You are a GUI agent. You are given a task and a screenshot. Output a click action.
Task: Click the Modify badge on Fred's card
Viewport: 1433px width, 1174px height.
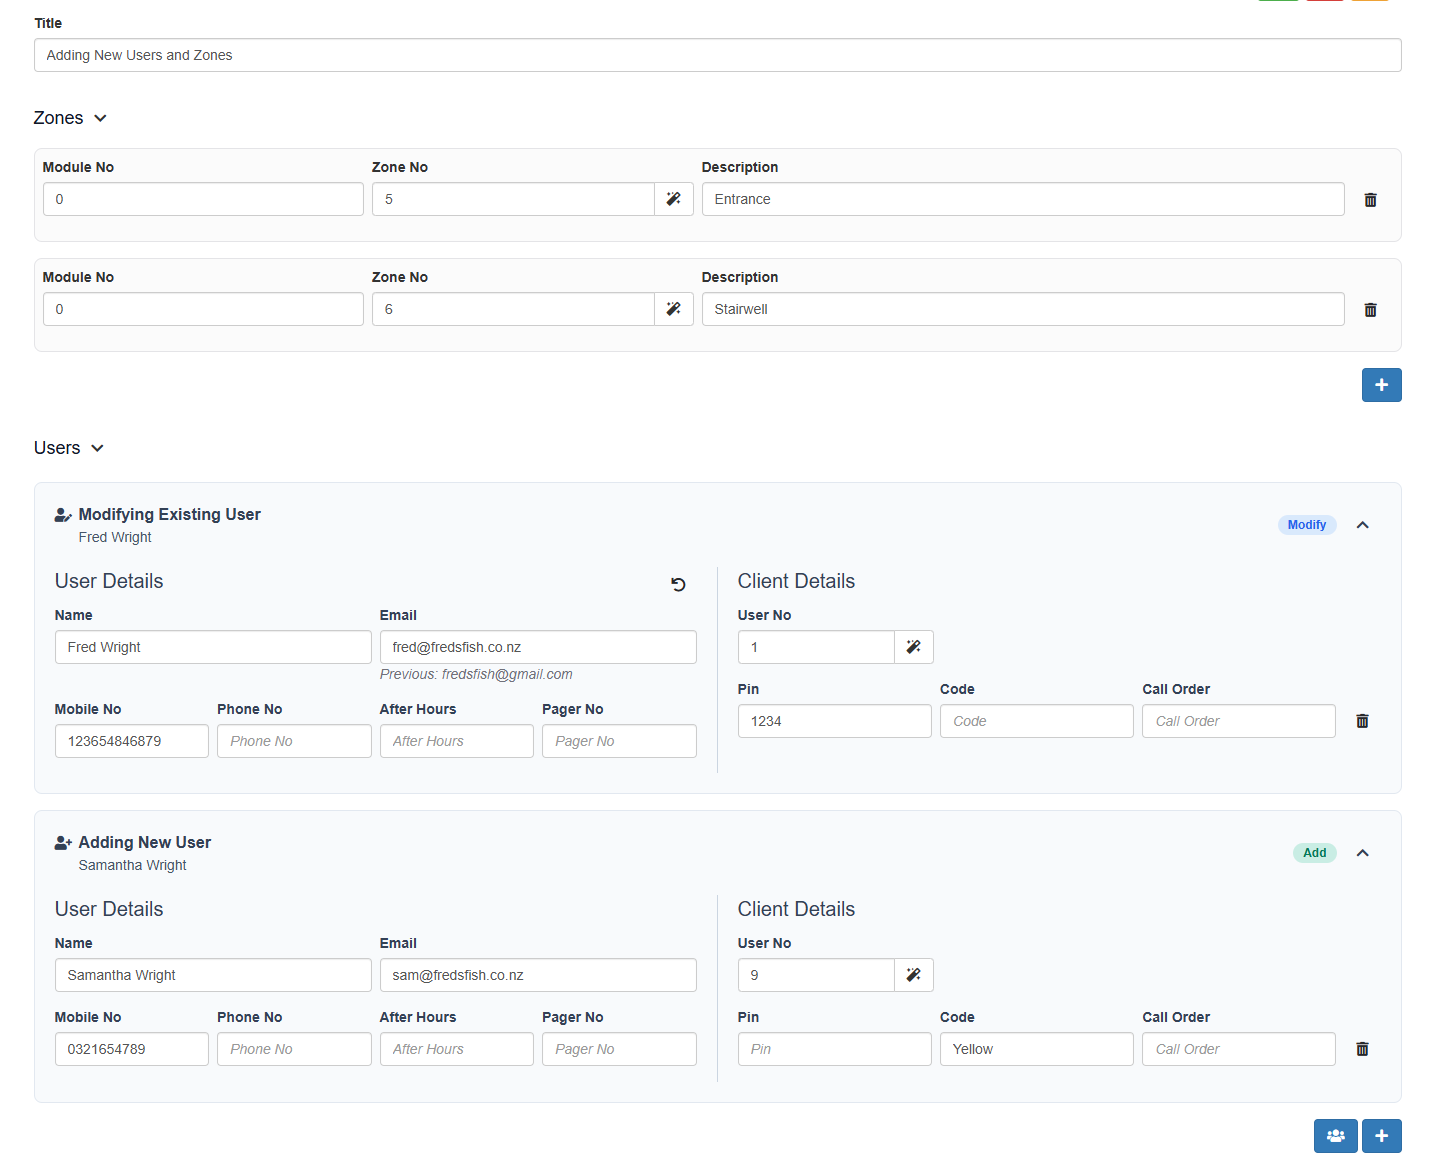pos(1306,524)
